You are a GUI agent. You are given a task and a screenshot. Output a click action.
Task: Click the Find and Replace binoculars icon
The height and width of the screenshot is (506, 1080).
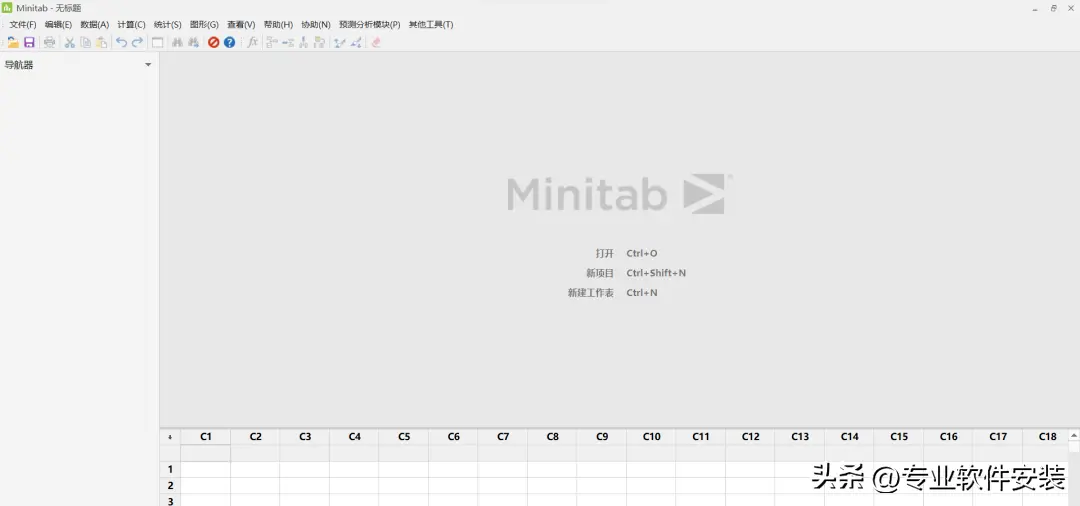click(194, 42)
